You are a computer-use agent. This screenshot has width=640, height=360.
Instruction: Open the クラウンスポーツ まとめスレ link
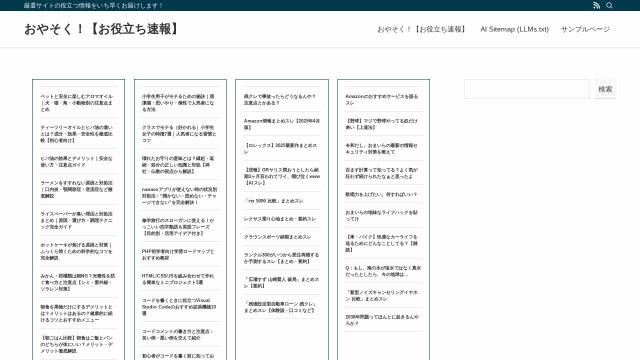(278, 237)
